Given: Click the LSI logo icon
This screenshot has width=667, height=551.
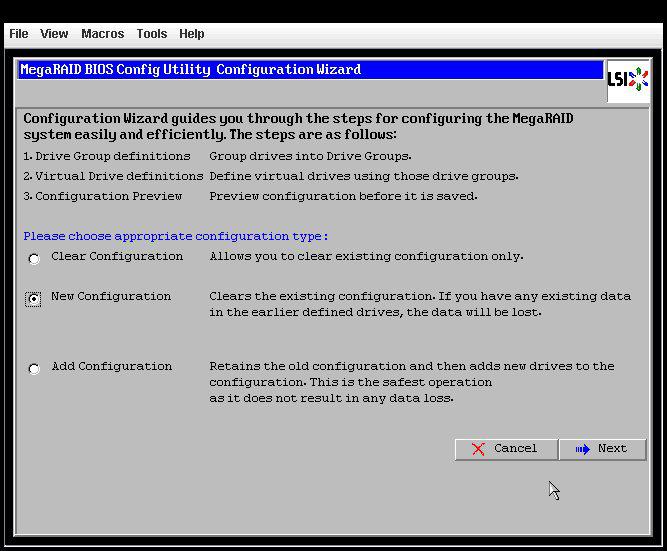Looking at the screenshot, I should click(628, 80).
